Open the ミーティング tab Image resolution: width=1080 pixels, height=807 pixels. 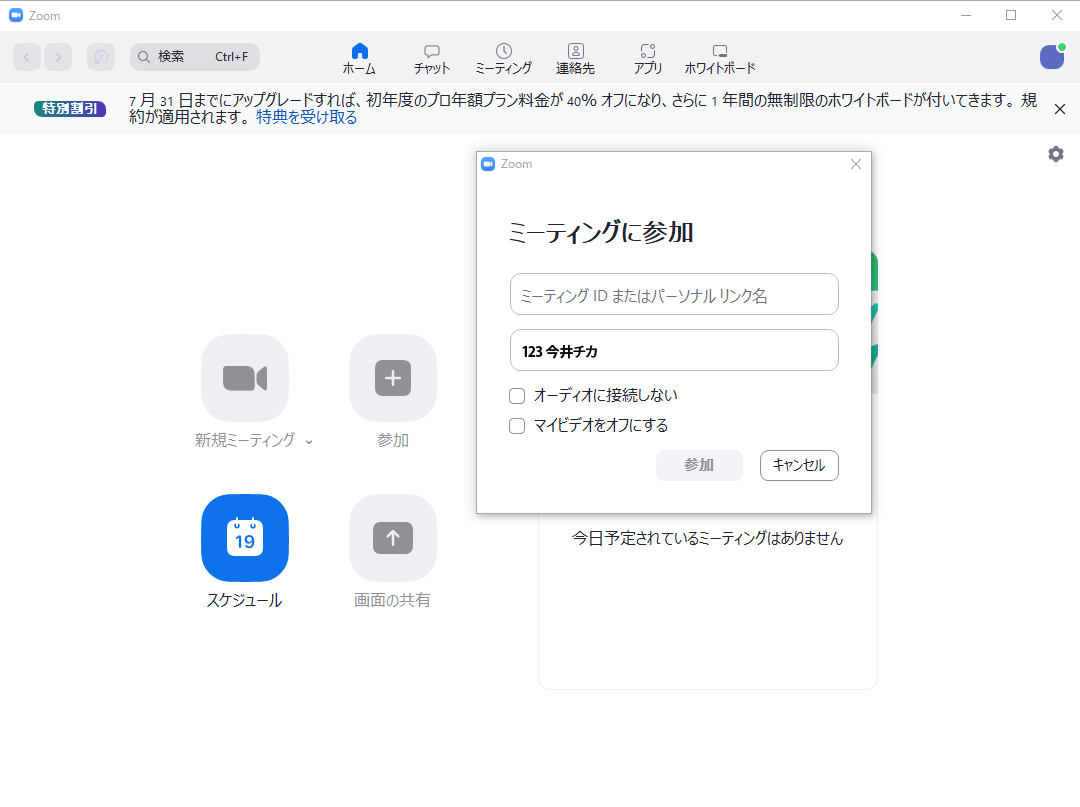(503, 59)
